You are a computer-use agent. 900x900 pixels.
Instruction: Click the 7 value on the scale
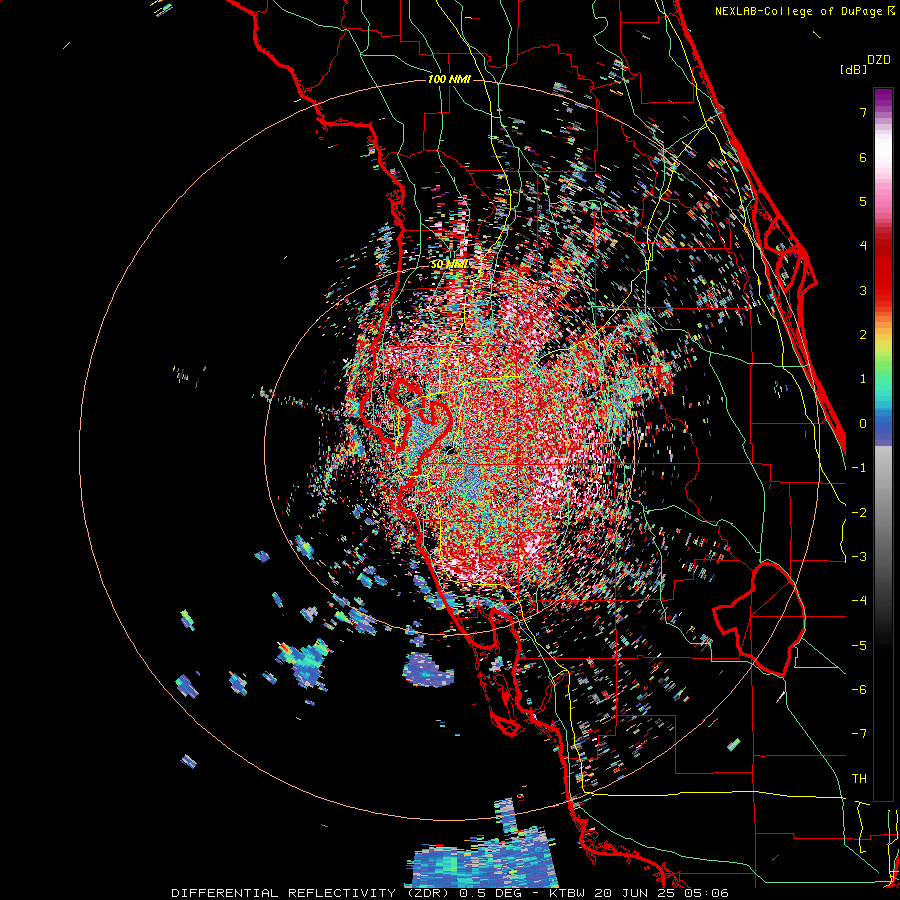click(863, 112)
